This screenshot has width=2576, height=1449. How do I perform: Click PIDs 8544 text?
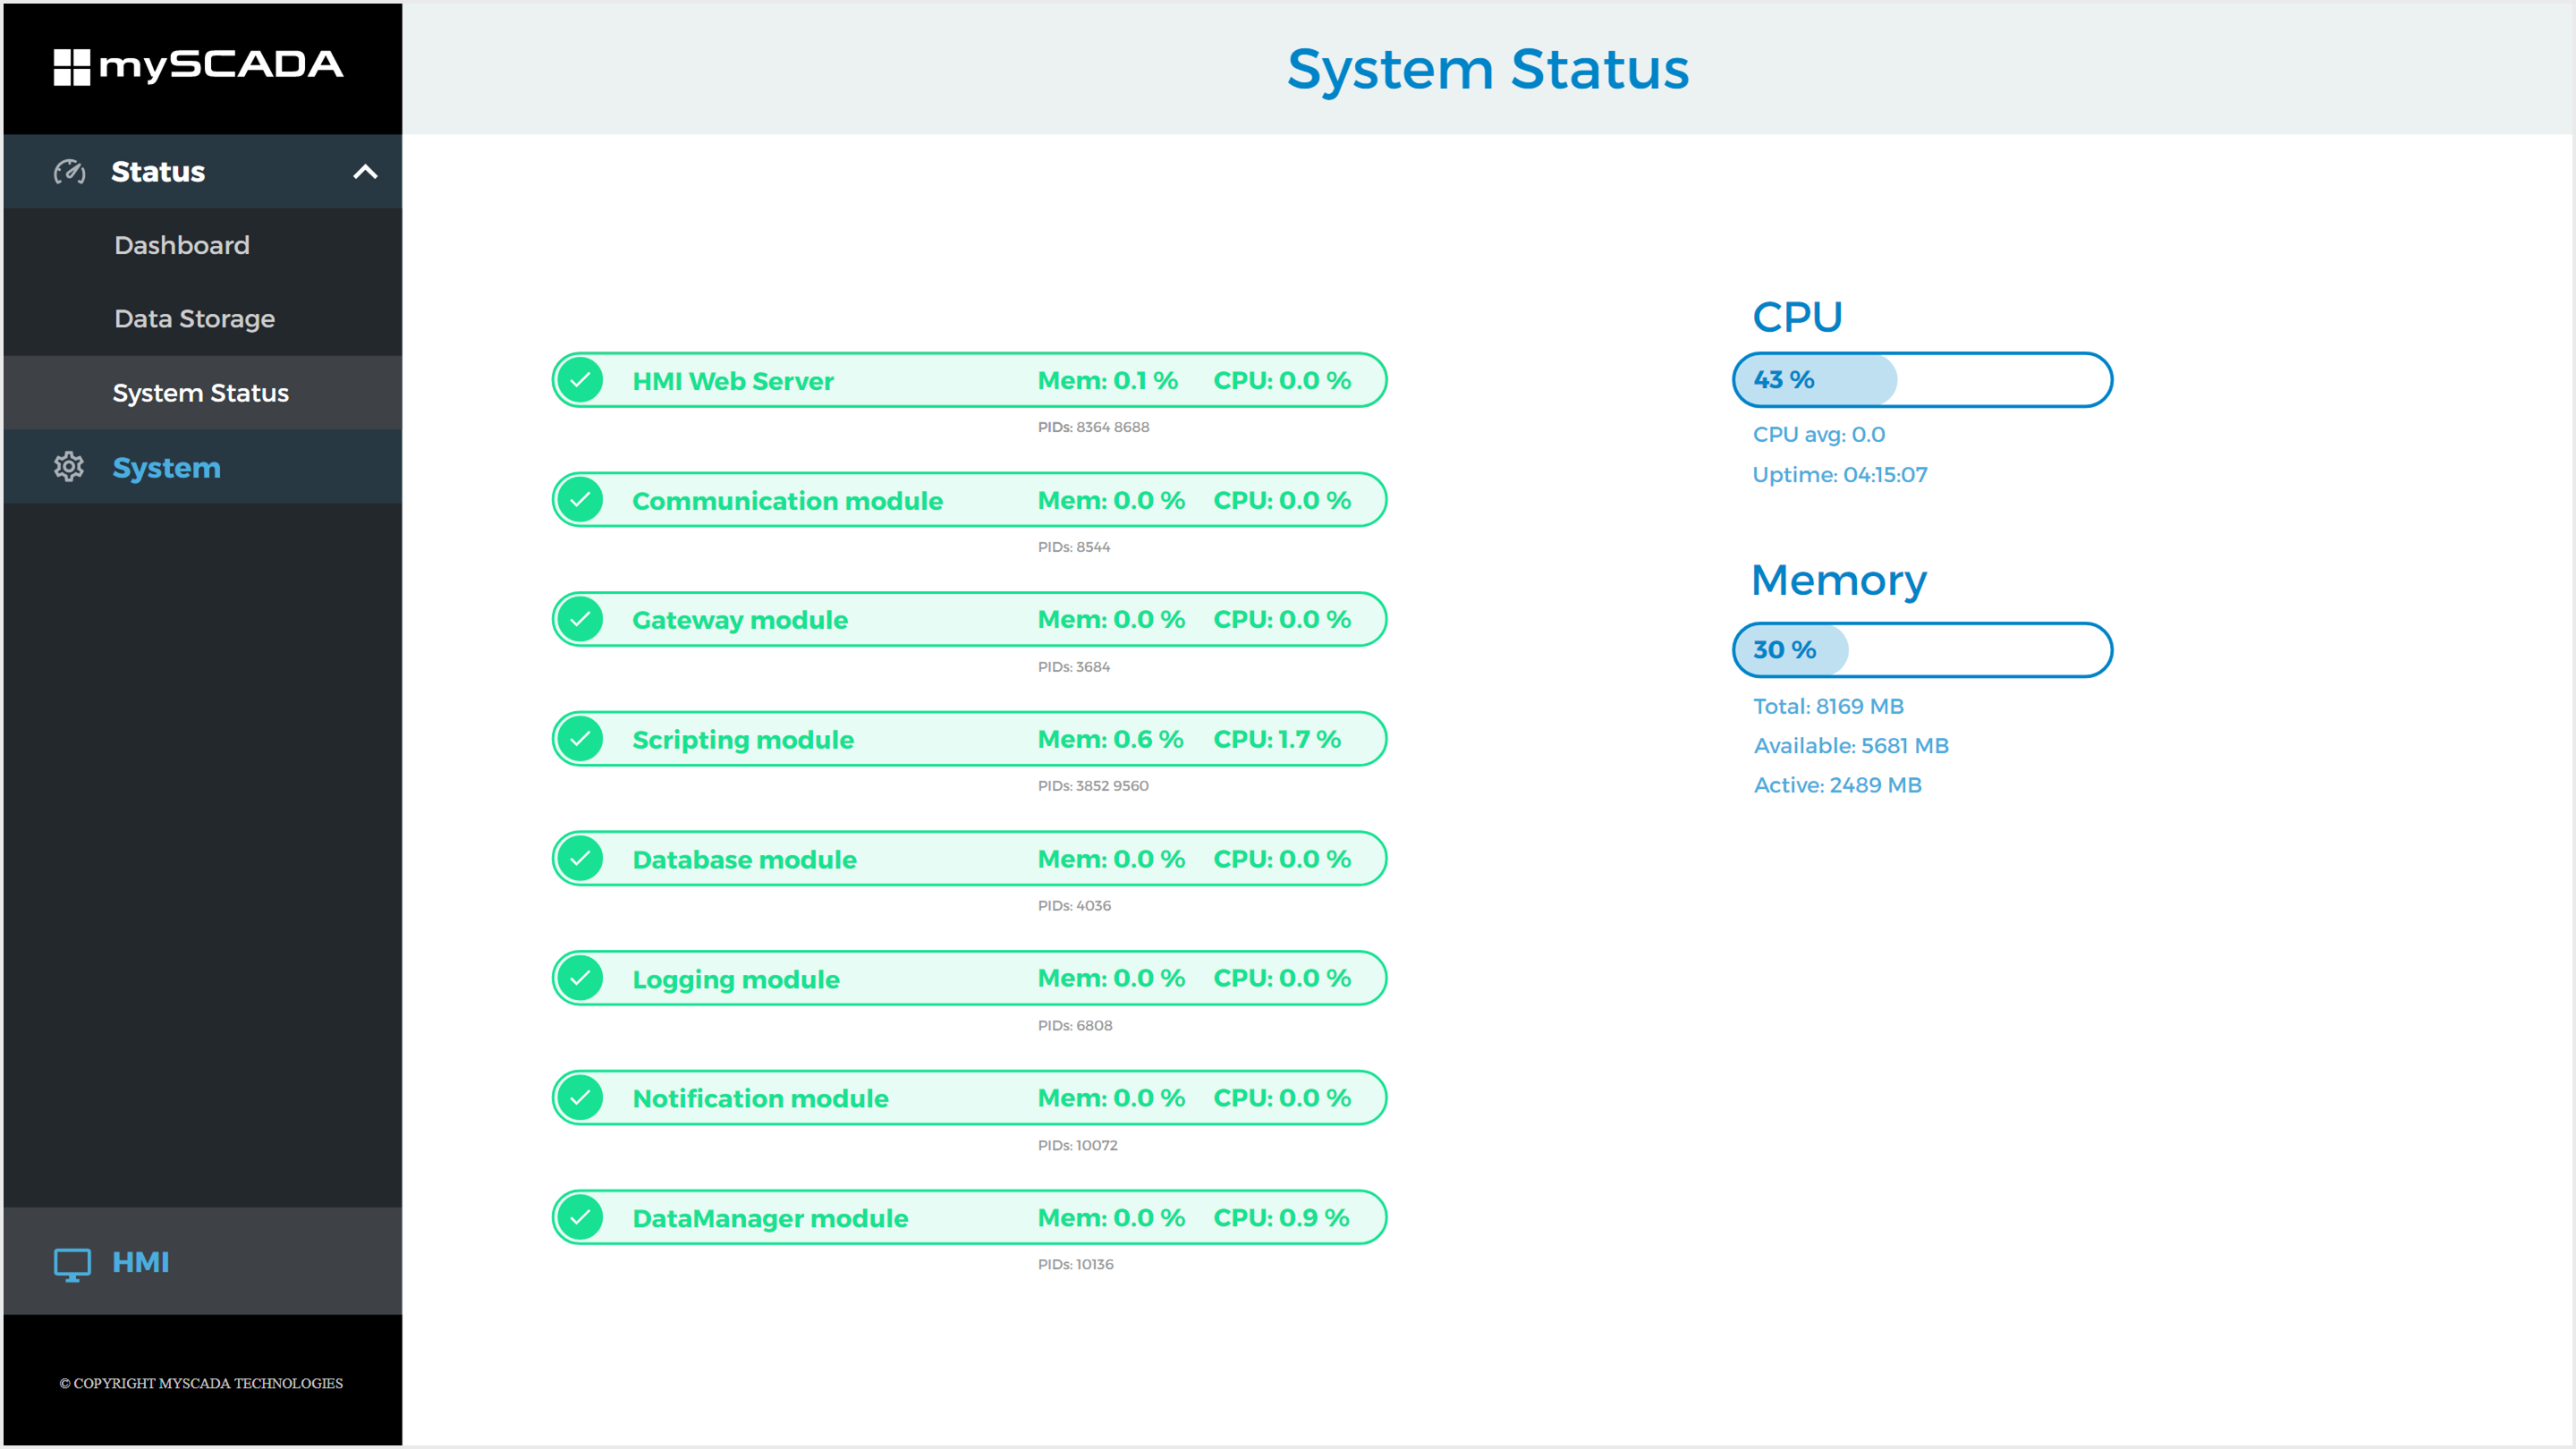(1074, 547)
